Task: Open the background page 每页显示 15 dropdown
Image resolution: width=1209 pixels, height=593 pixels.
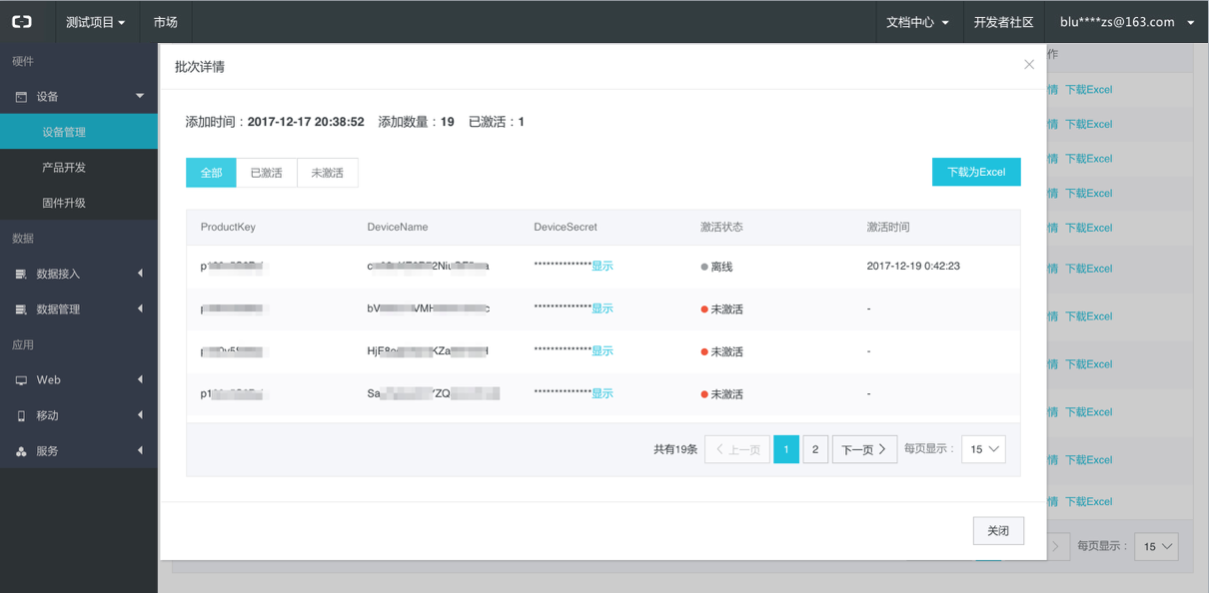Action: [x=1156, y=547]
